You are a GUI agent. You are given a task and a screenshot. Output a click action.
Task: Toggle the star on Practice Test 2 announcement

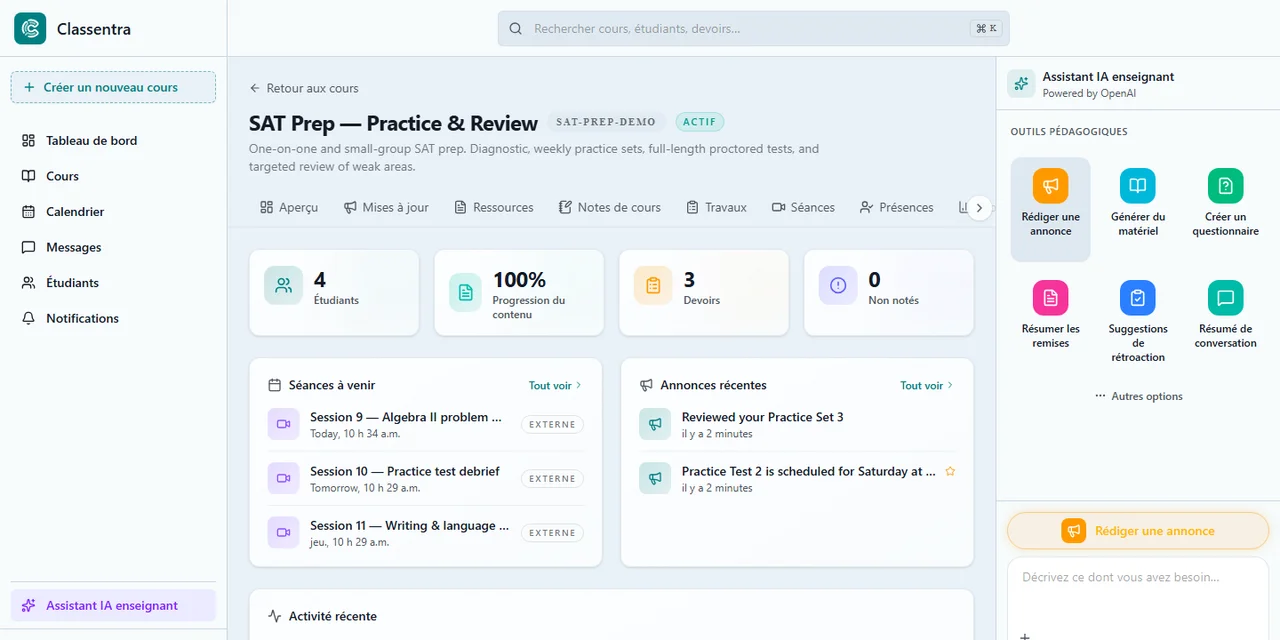pos(950,471)
